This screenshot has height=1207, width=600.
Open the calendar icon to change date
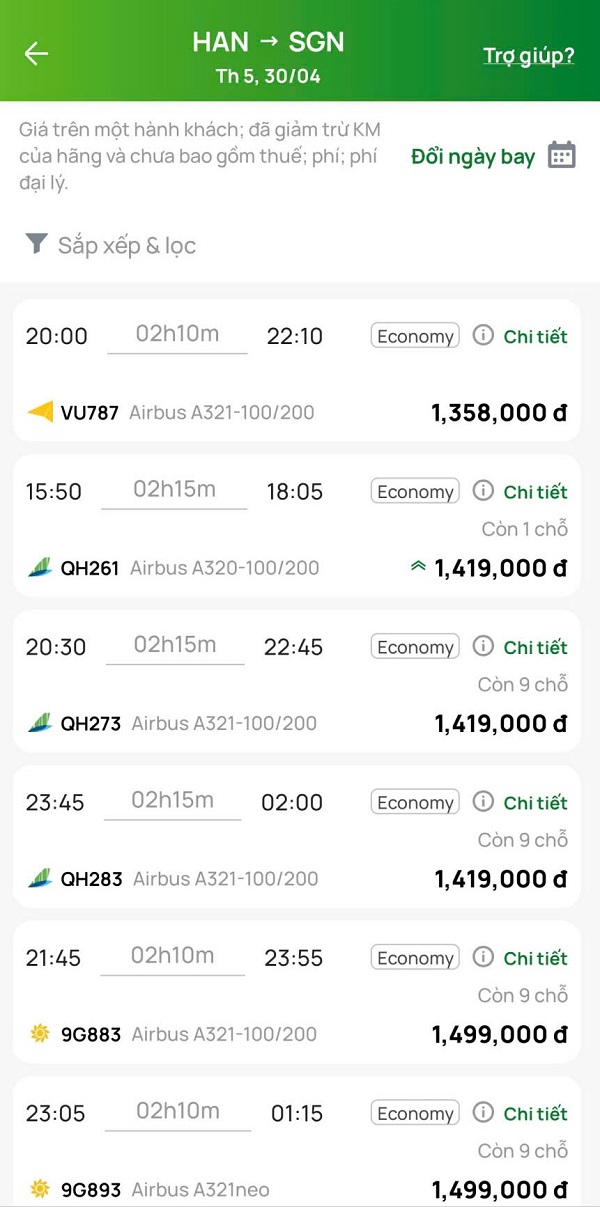click(562, 156)
